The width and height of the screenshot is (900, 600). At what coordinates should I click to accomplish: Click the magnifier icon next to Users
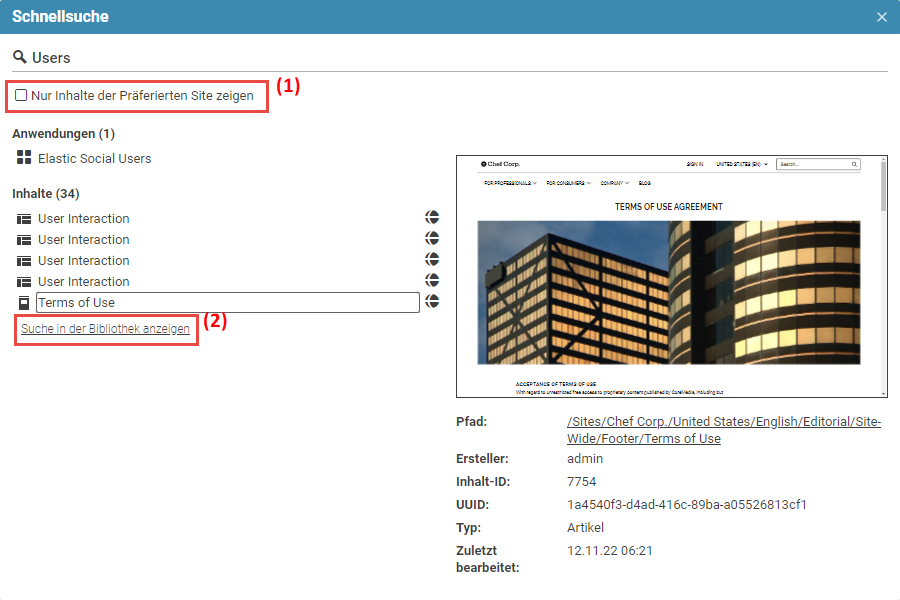20,58
